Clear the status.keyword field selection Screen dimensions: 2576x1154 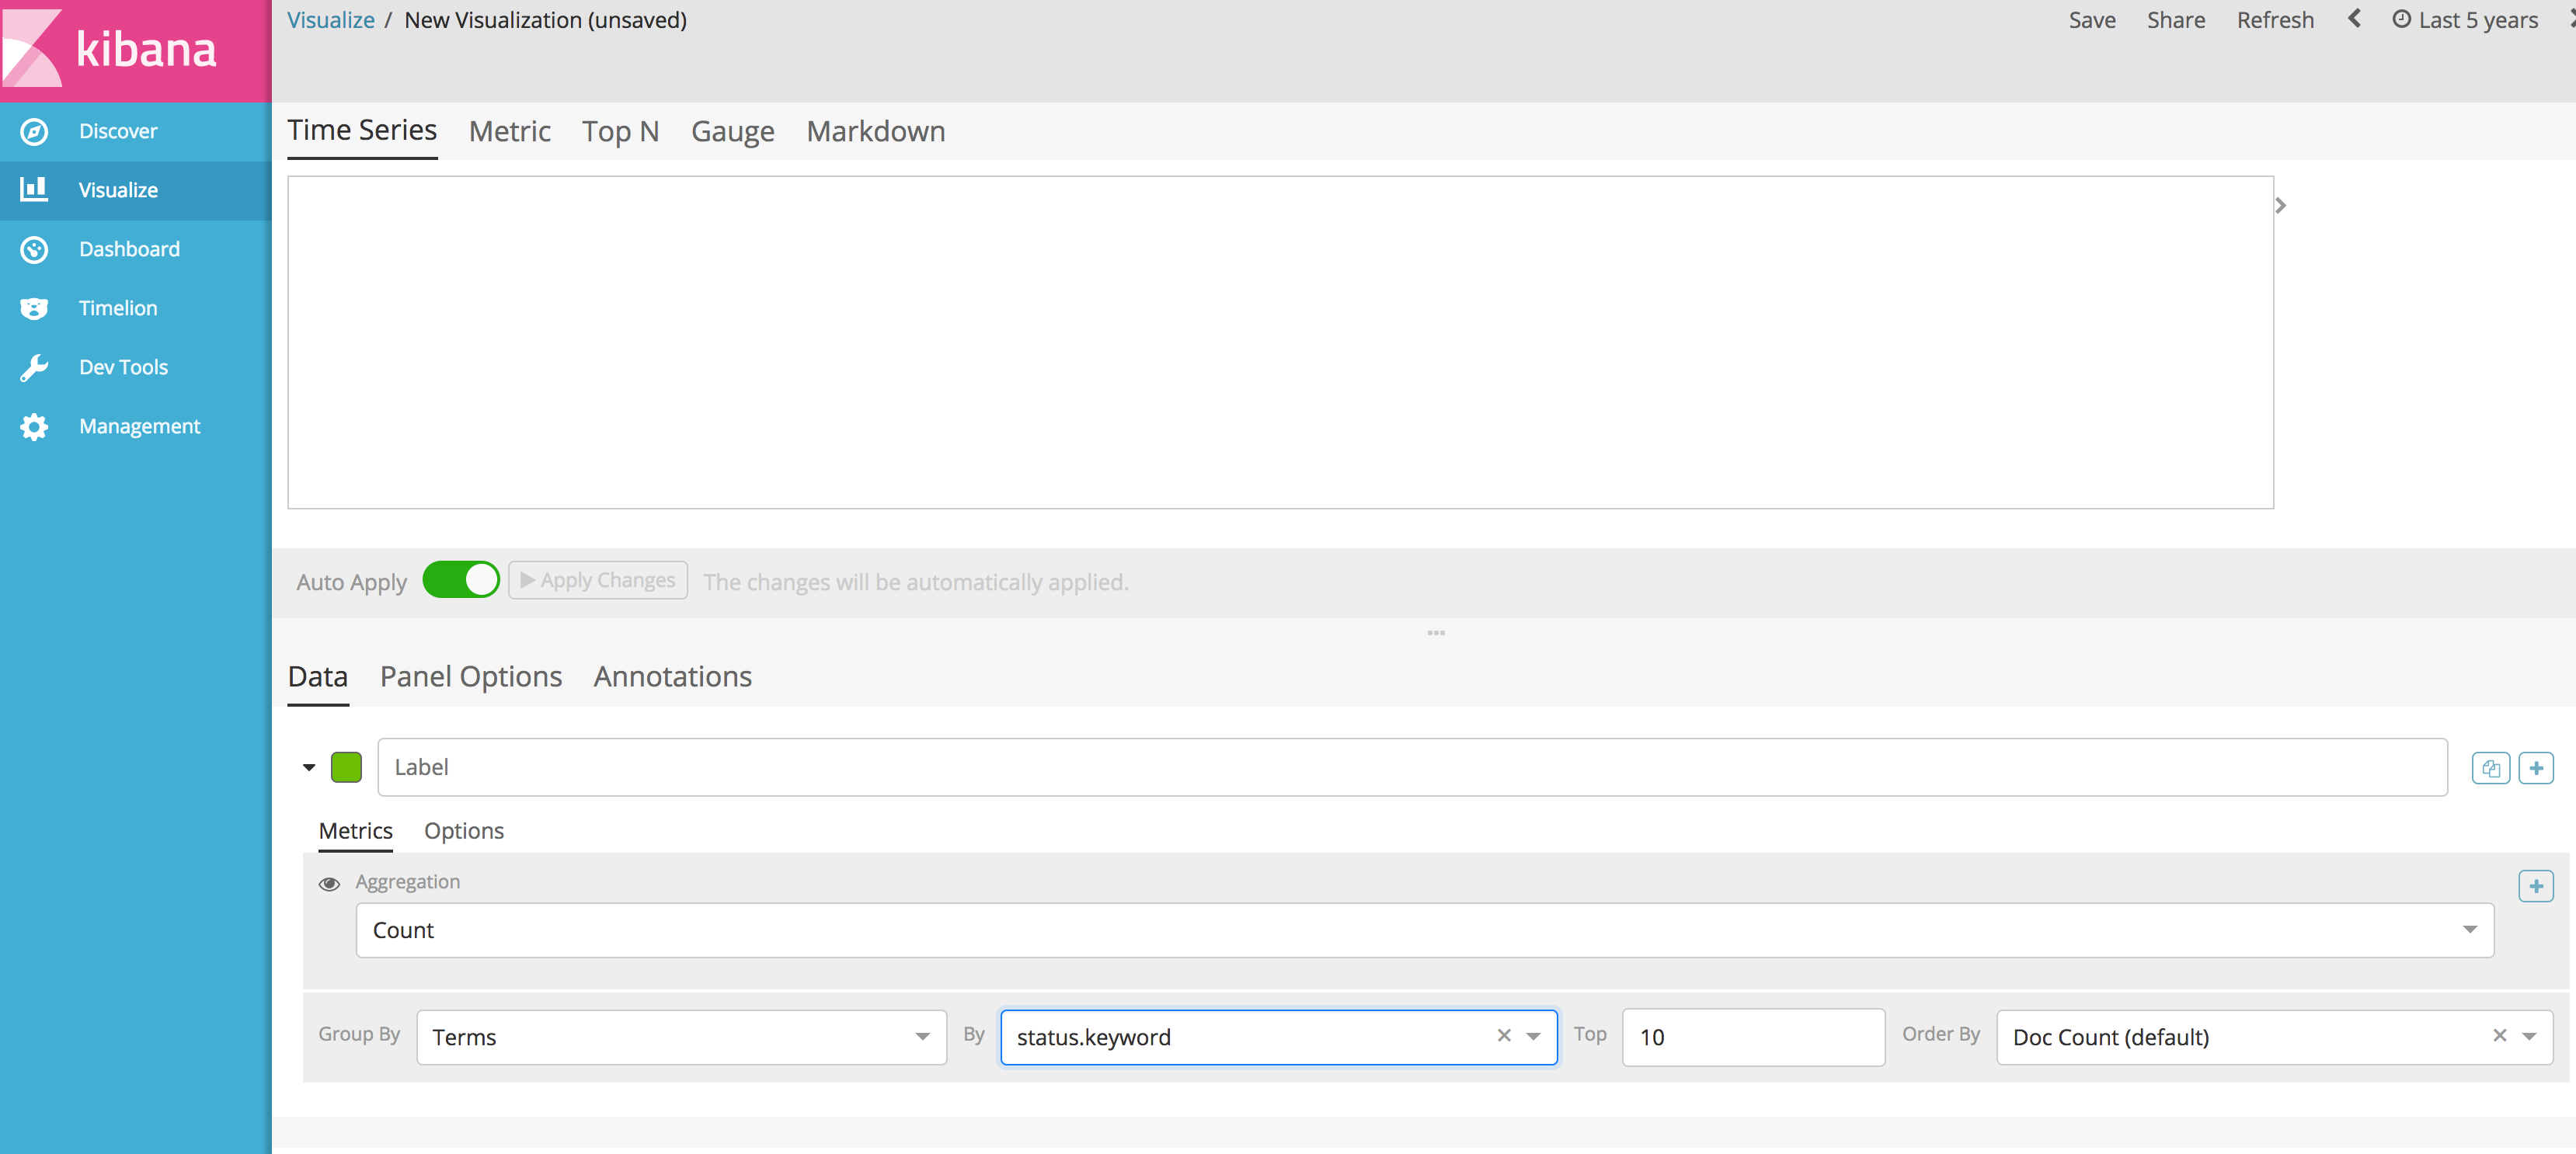click(x=1503, y=1037)
